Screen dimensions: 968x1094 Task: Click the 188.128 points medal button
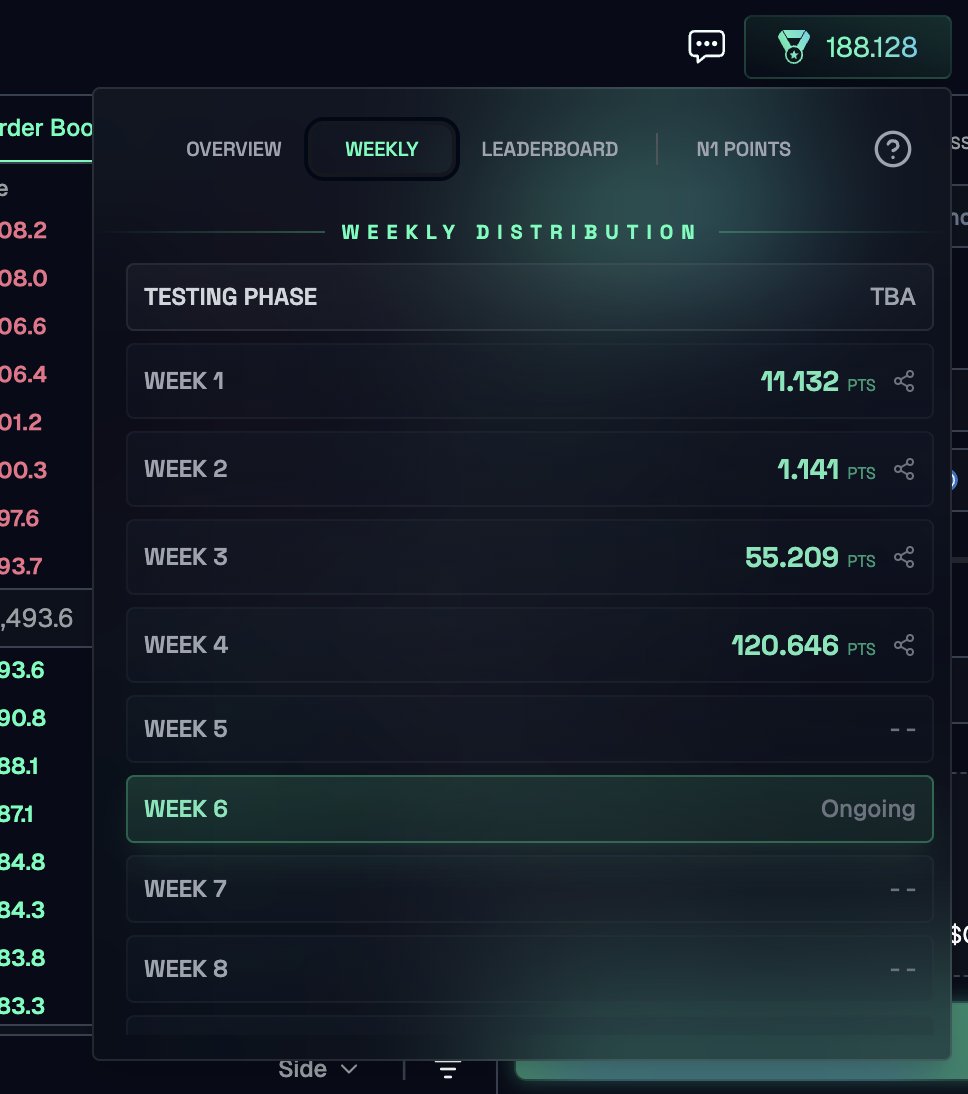click(x=847, y=47)
